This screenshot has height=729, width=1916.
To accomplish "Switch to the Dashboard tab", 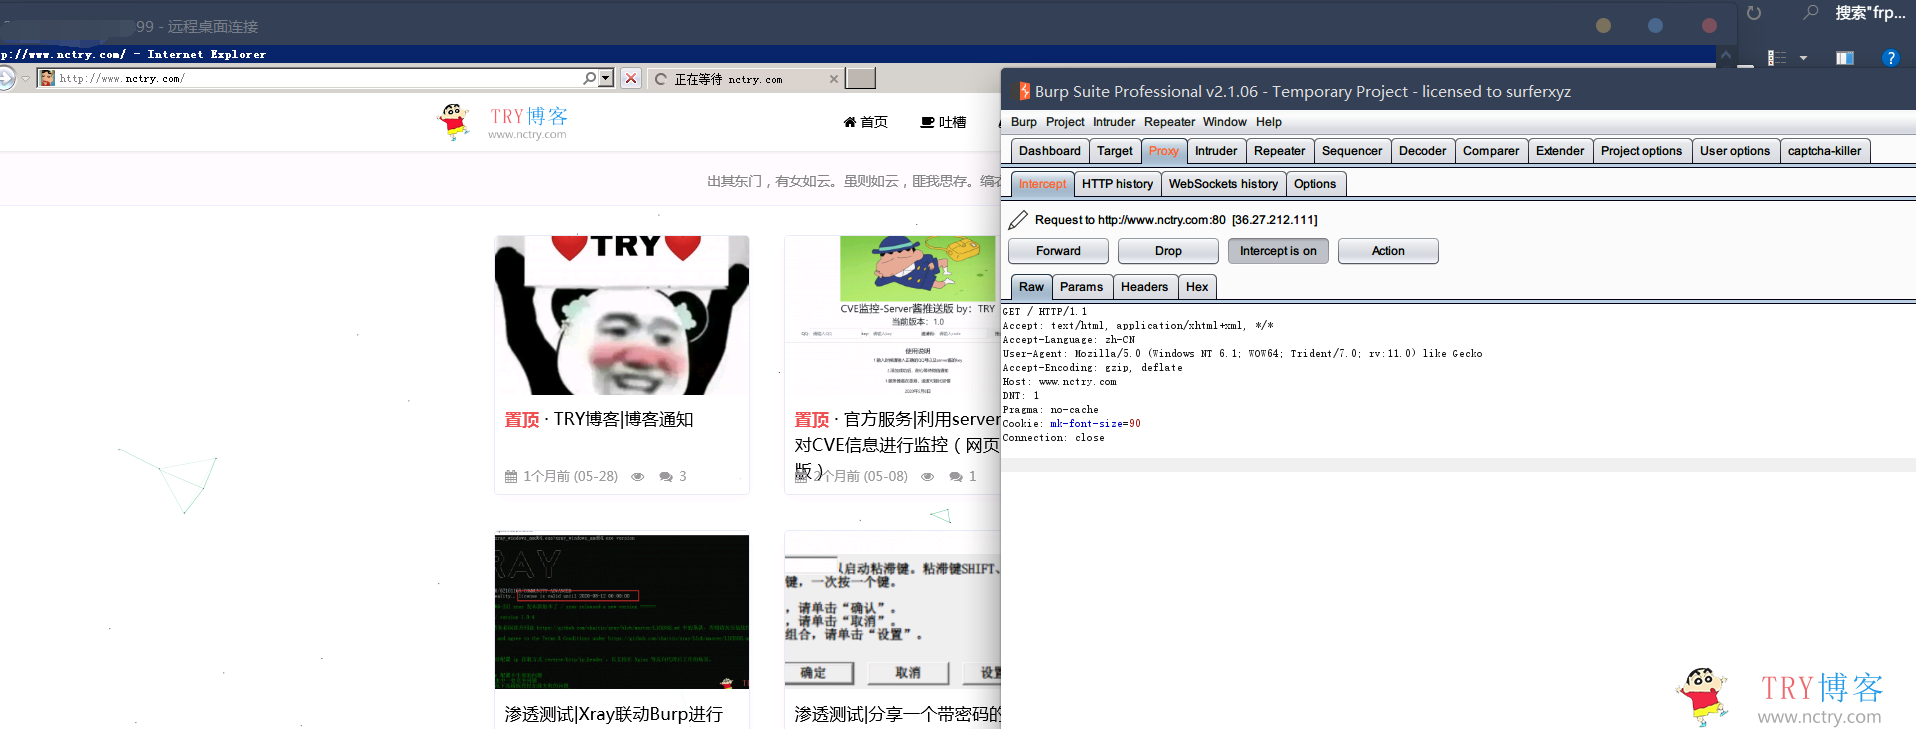I will click(1050, 151).
